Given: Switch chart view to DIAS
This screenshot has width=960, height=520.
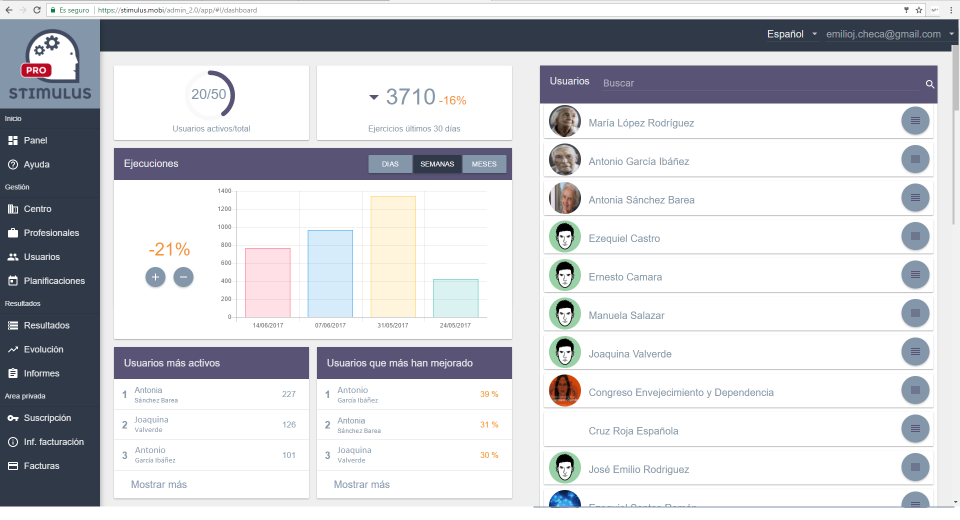Looking at the screenshot, I should pos(390,164).
